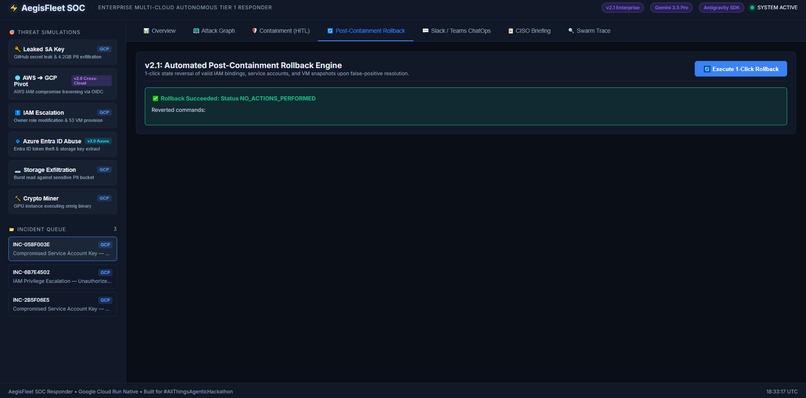The image size is (806, 398).
Task: Run the IAM Escalation simulation
Action: (63, 116)
